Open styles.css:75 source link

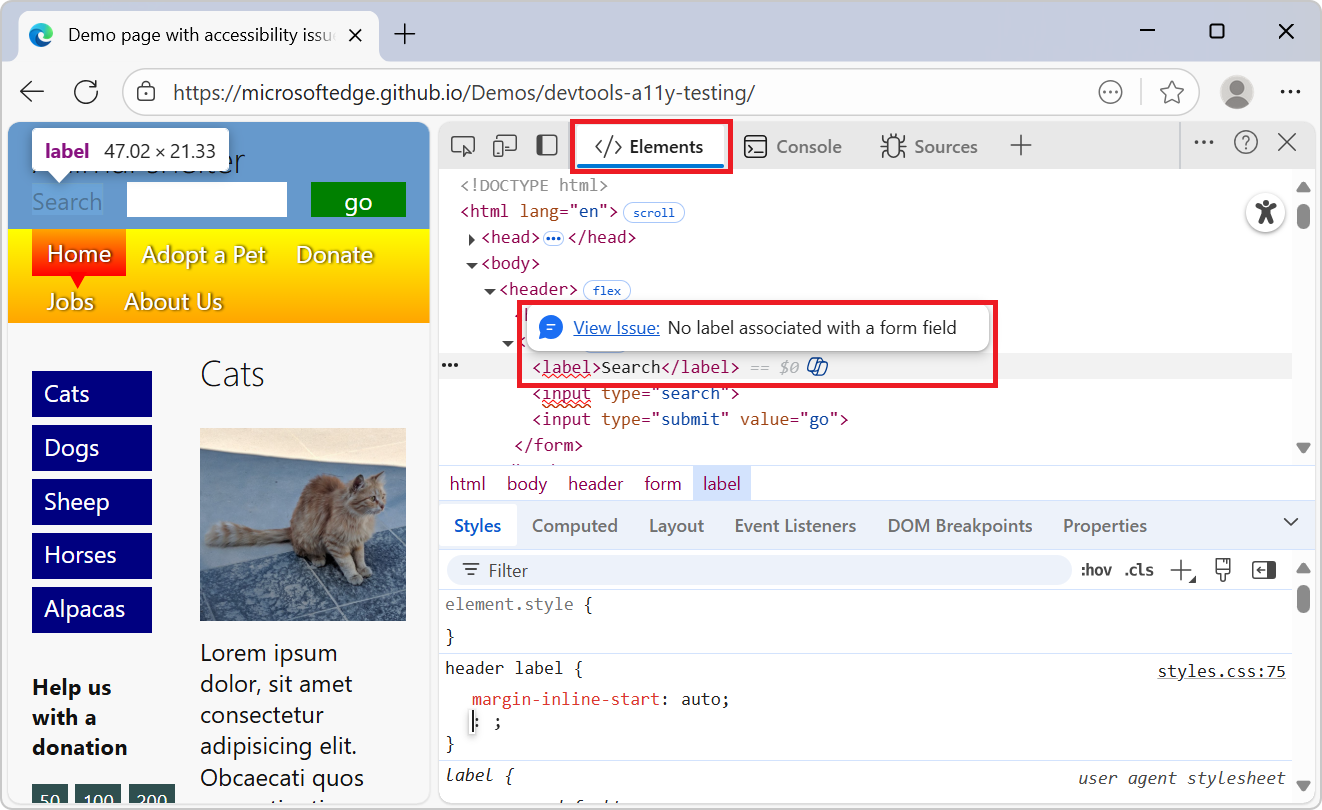pos(1221,671)
